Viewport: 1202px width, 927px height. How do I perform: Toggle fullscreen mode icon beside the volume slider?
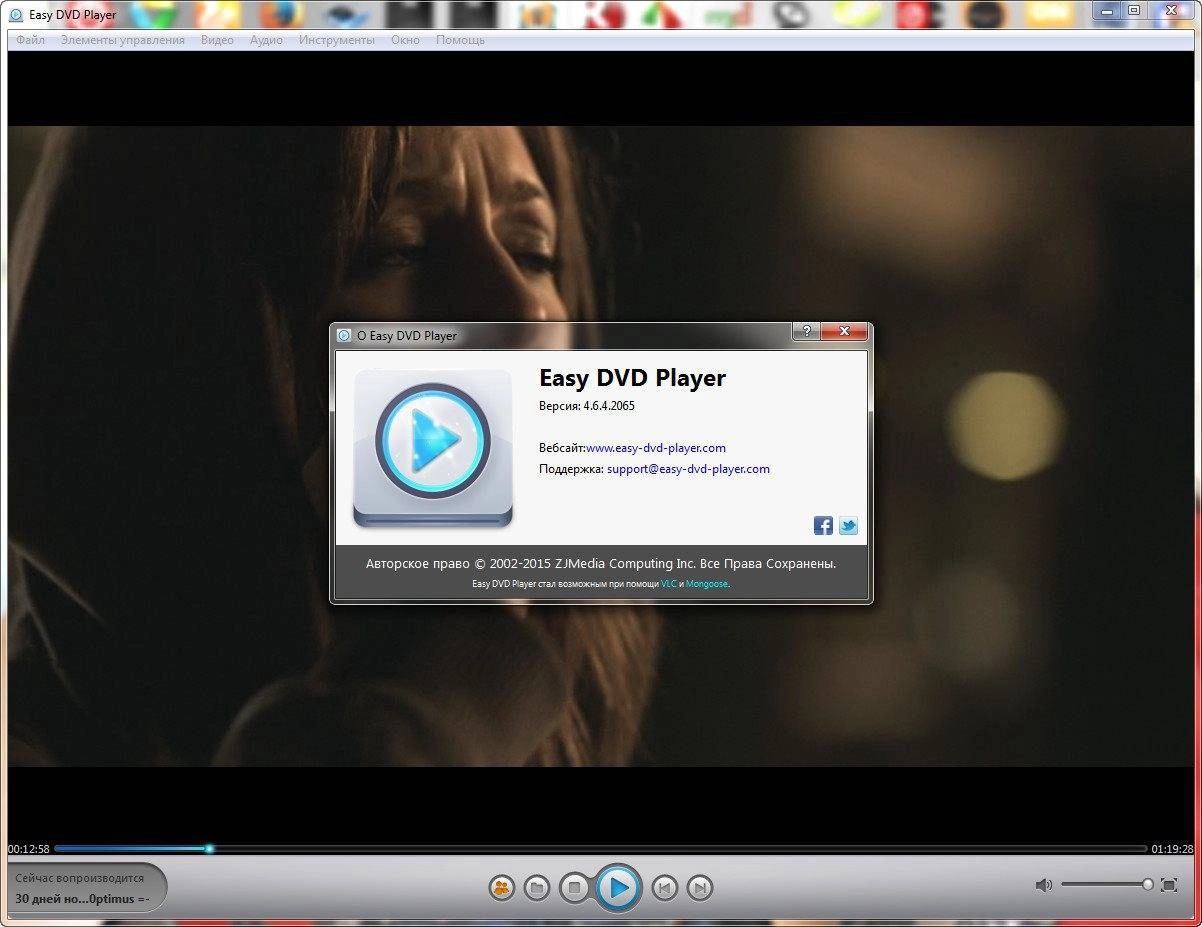pos(1169,885)
